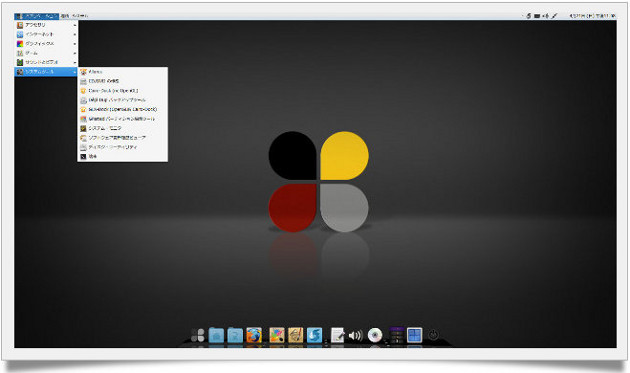Launch ディスク・ユーティリティ from the submenu

123,147
